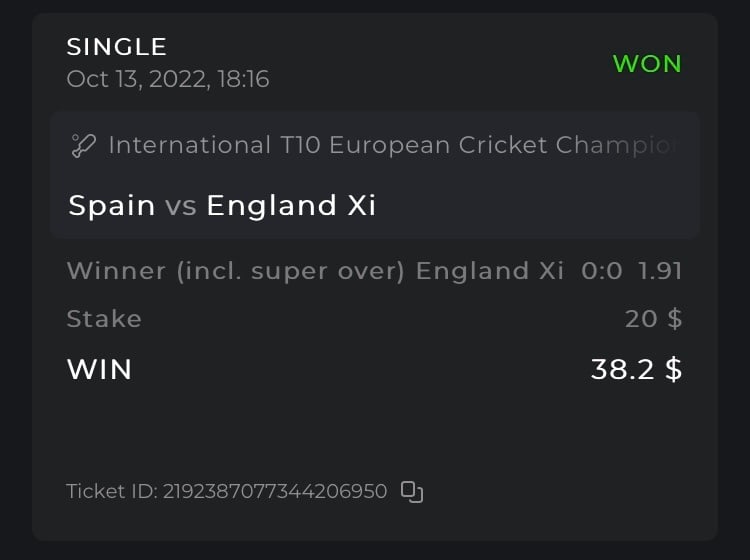The width and height of the screenshot is (750, 560).
Task: Click the 0:0 score indicator
Action: [601, 271]
